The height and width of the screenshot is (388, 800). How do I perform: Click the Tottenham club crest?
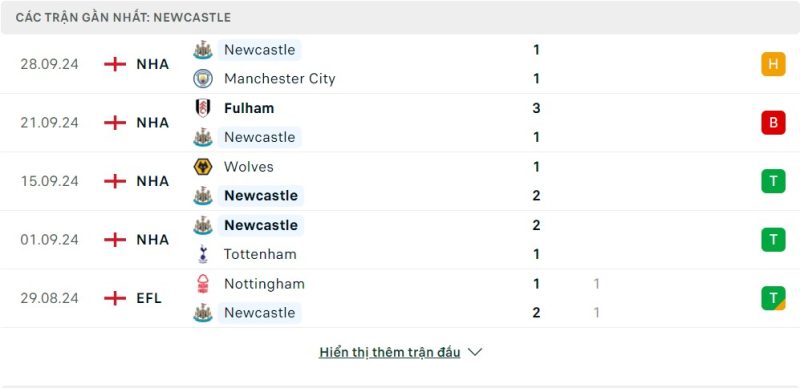click(203, 254)
